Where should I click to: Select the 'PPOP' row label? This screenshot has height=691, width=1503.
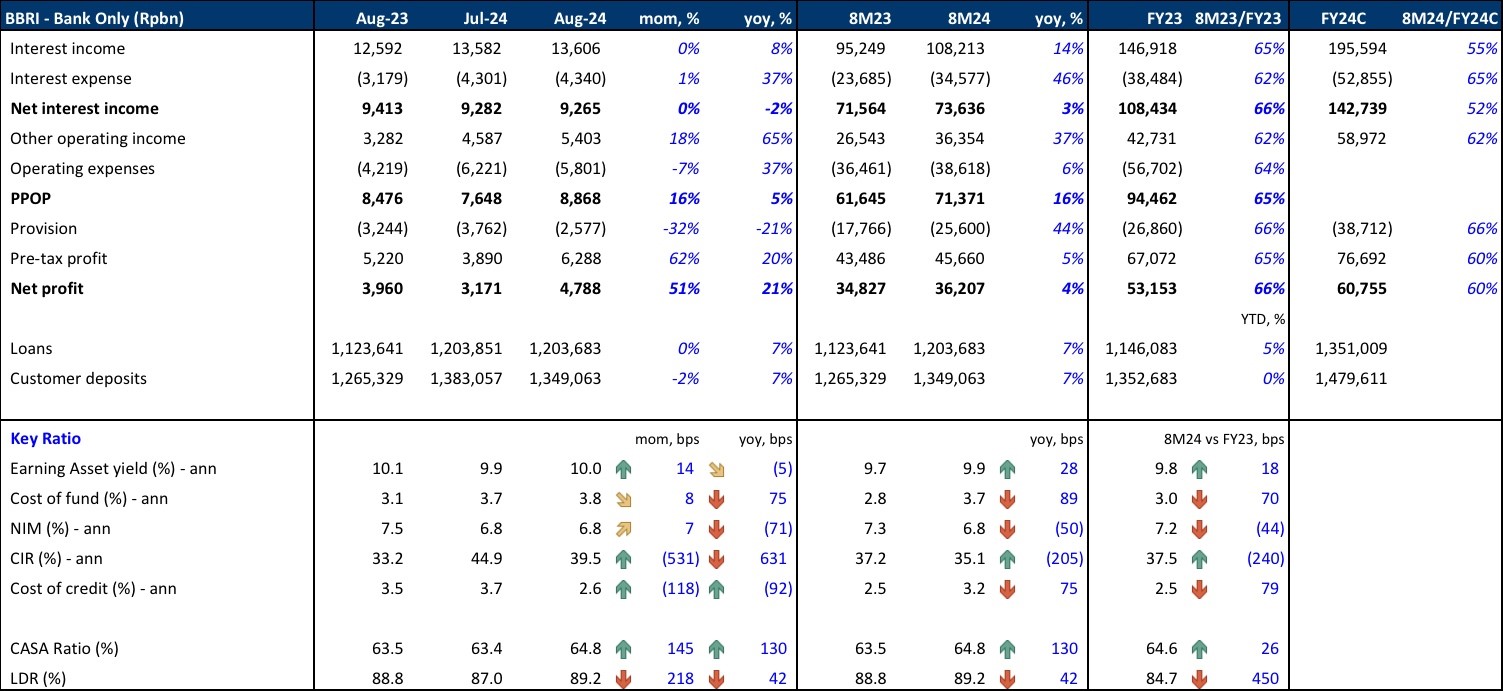30,198
